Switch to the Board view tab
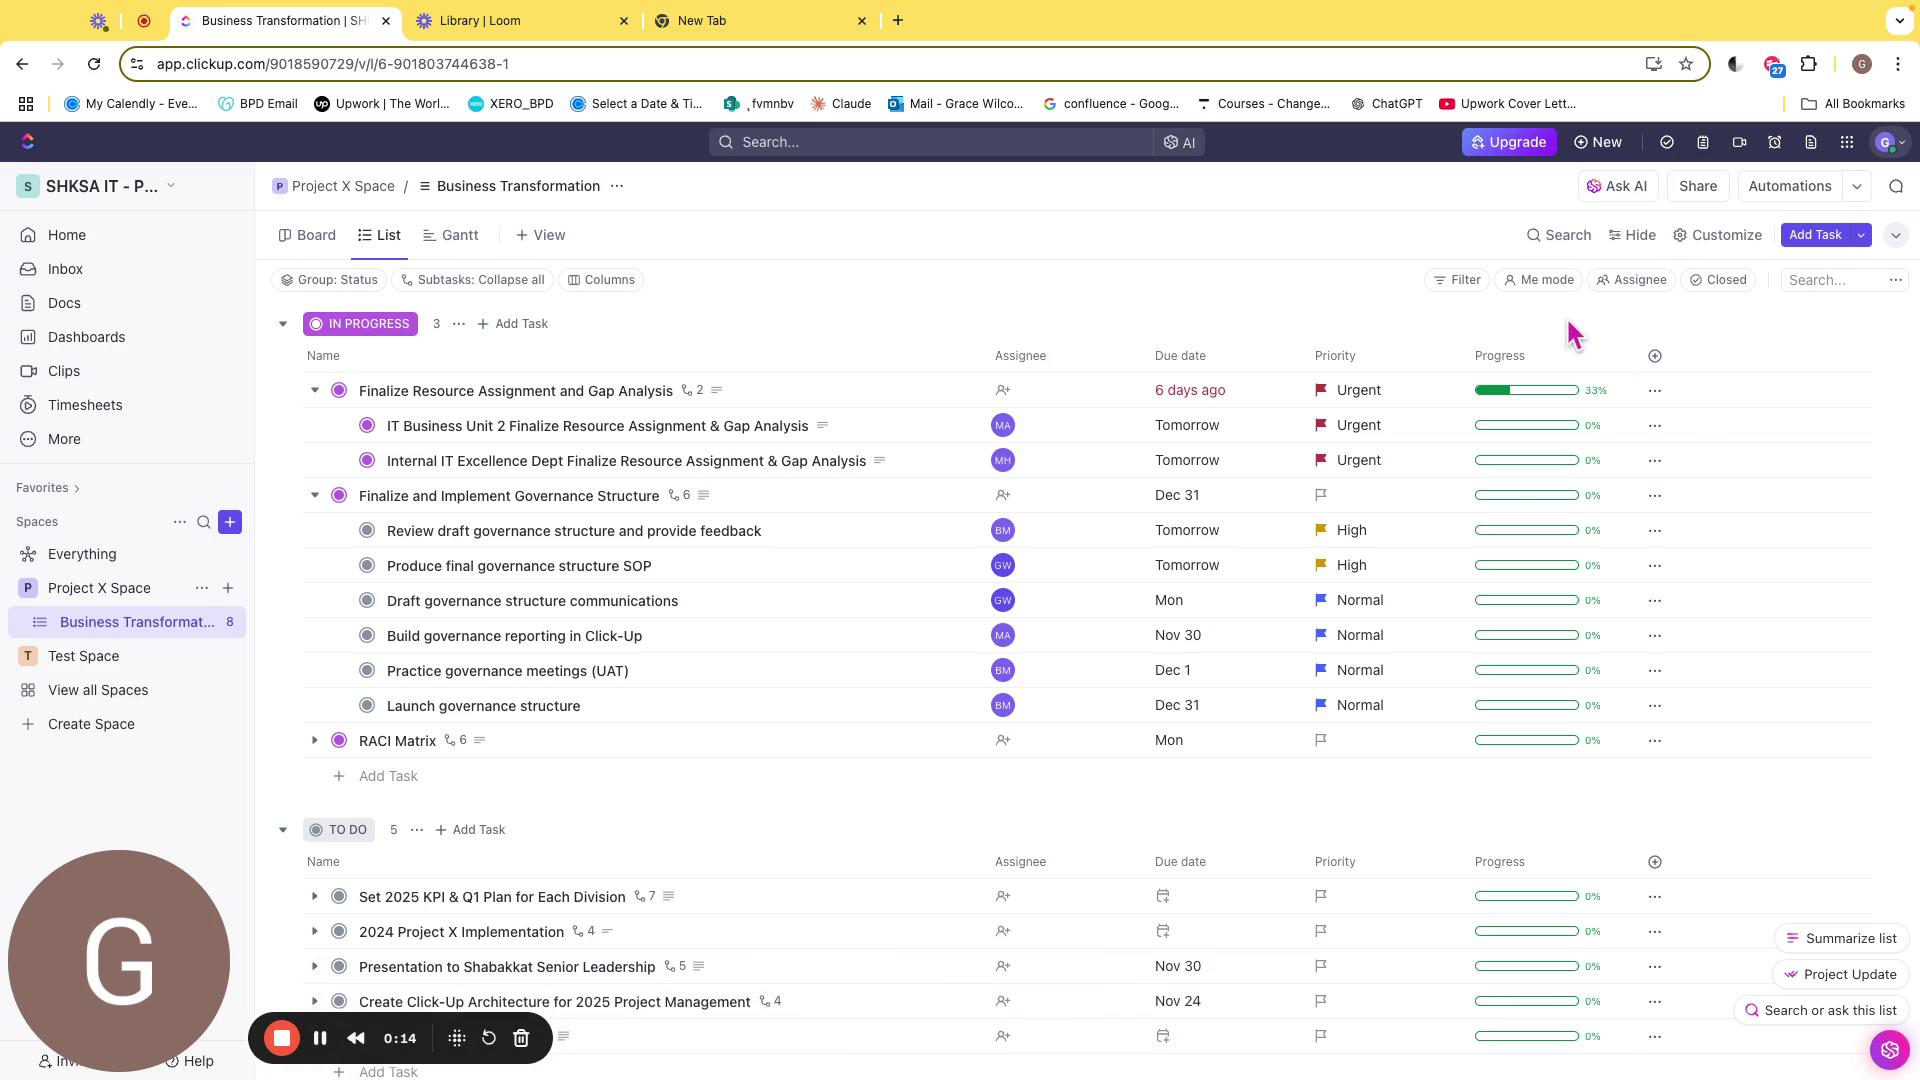The height and width of the screenshot is (1080, 1920). pos(307,235)
